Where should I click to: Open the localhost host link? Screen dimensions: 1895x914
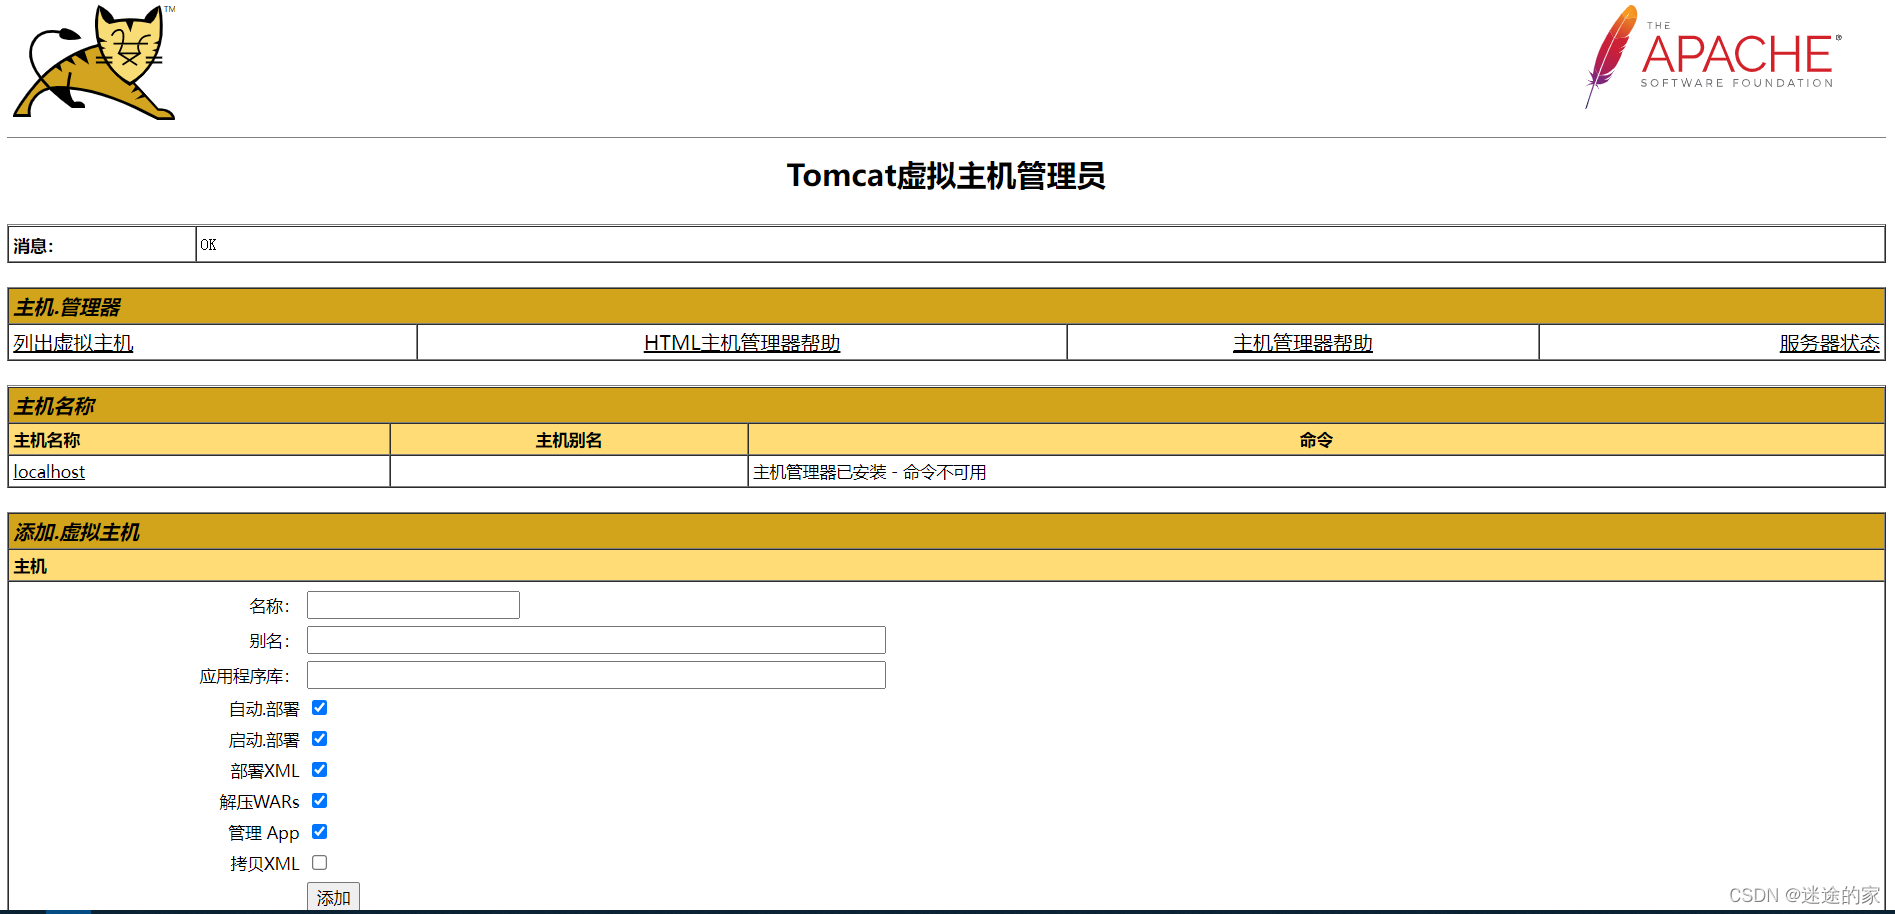coord(49,471)
